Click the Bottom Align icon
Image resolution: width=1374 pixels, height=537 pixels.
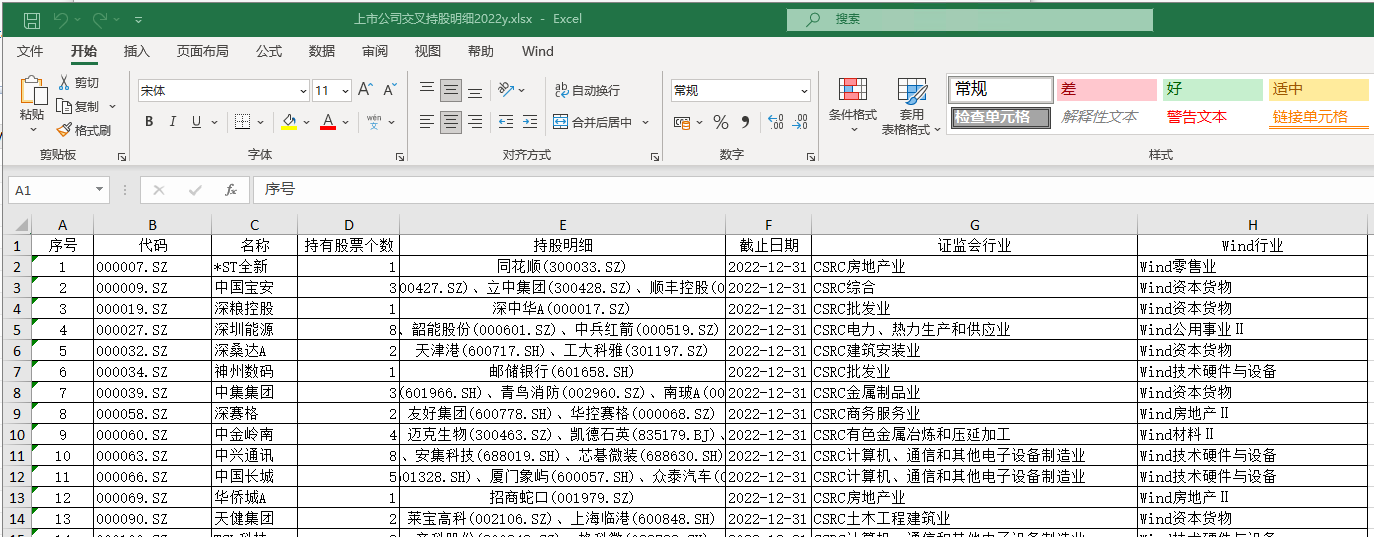[x=475, y=90]
